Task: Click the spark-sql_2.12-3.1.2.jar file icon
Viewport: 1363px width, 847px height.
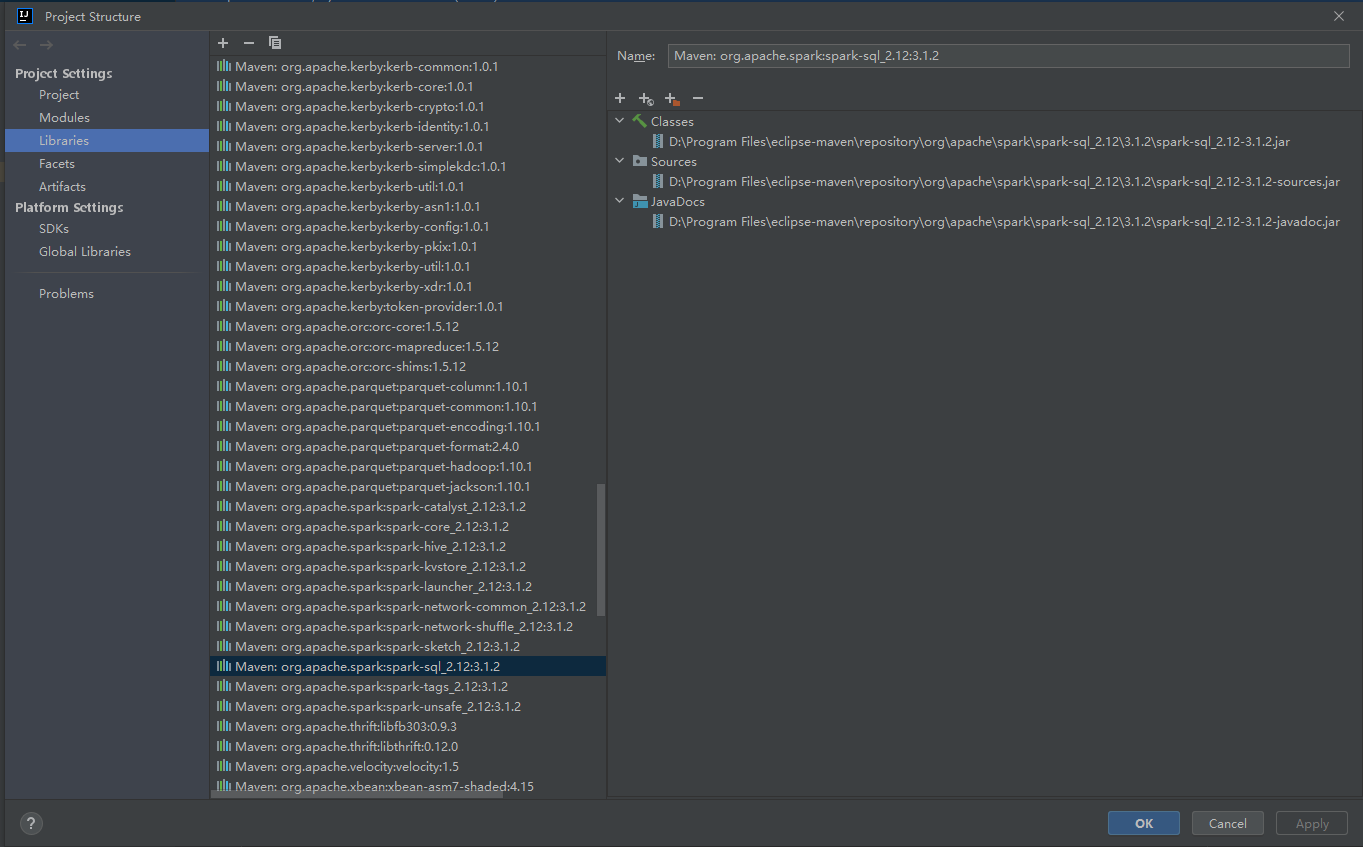Action: coord(658,141)
